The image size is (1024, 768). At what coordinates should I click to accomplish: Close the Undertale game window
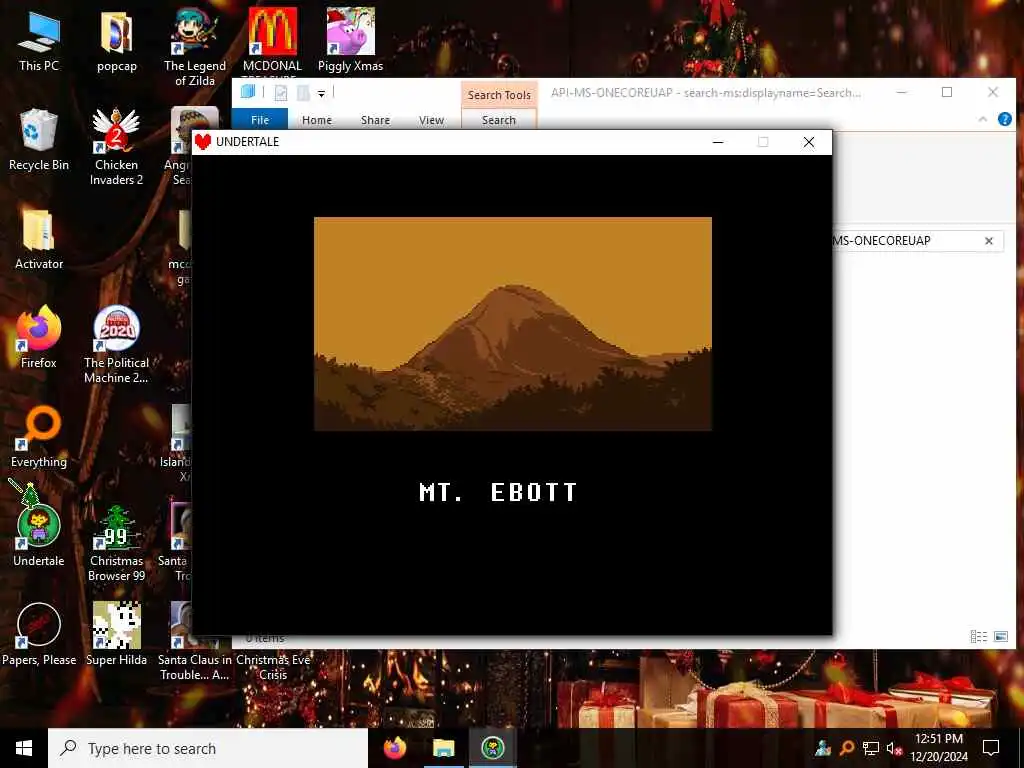pyautogui.click(x=808, y=142)
